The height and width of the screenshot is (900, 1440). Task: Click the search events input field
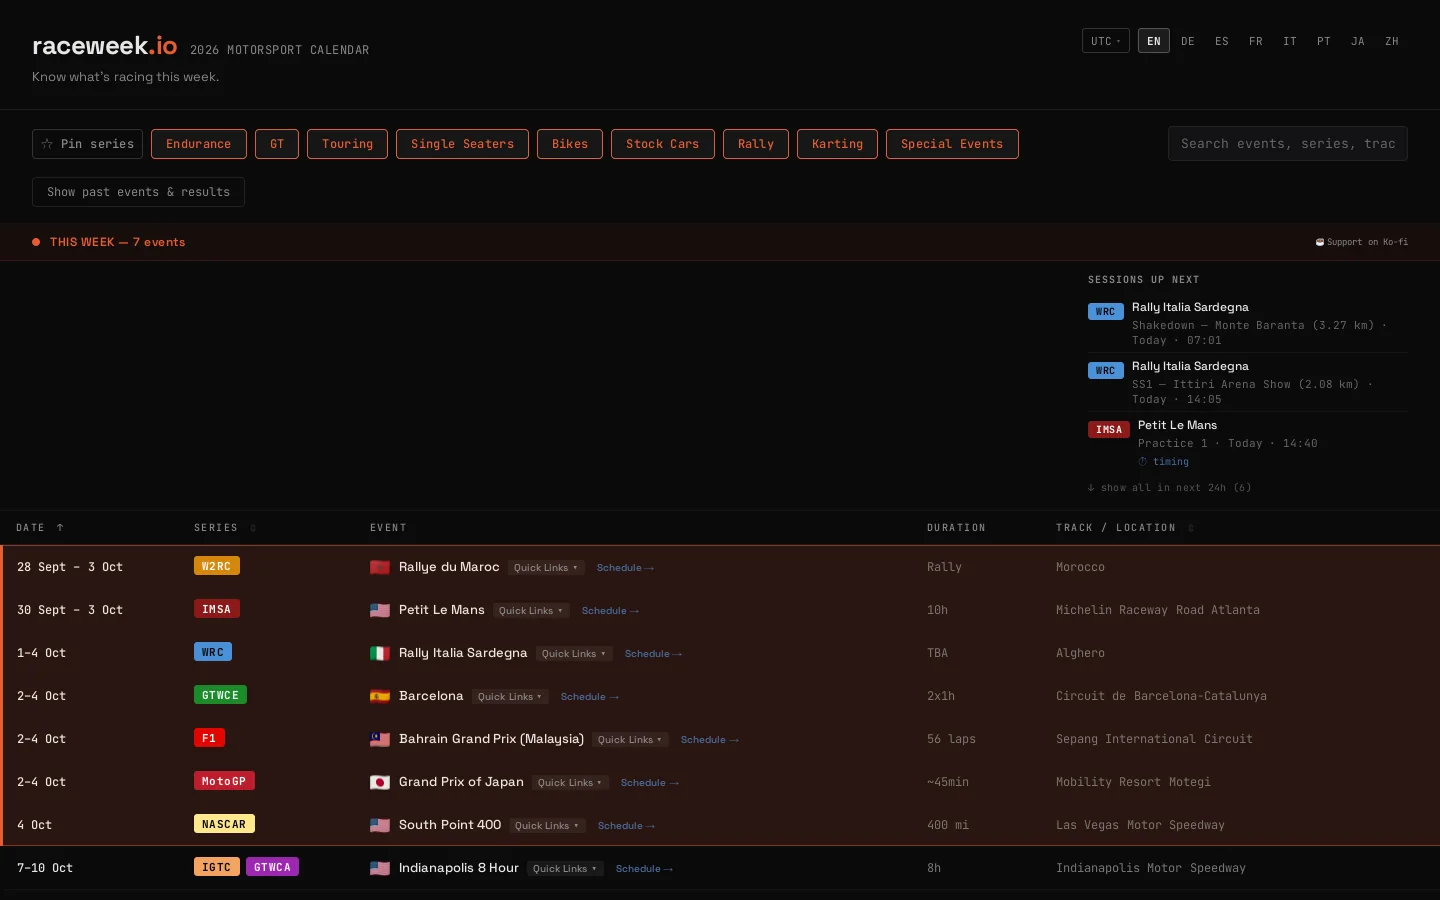1288,144
